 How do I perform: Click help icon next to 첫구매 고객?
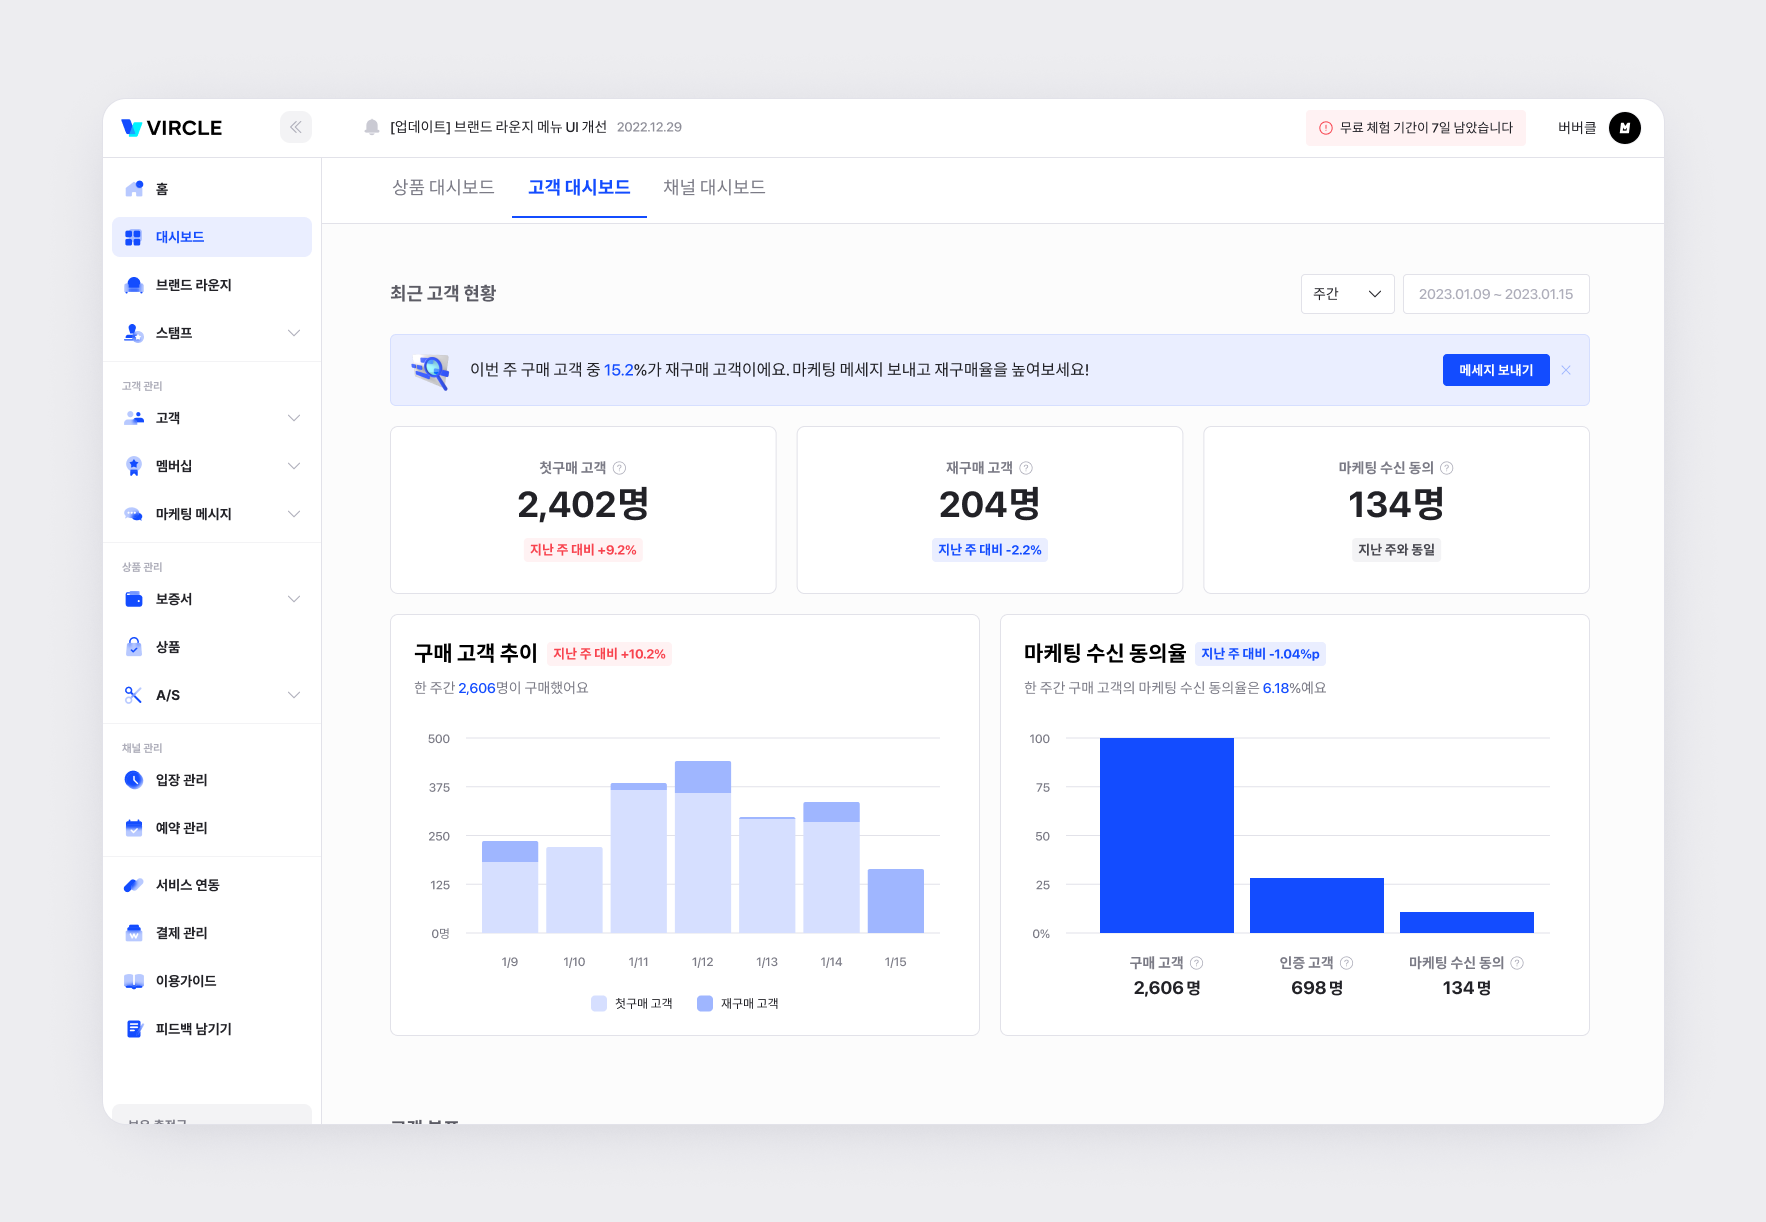point(619,468)
